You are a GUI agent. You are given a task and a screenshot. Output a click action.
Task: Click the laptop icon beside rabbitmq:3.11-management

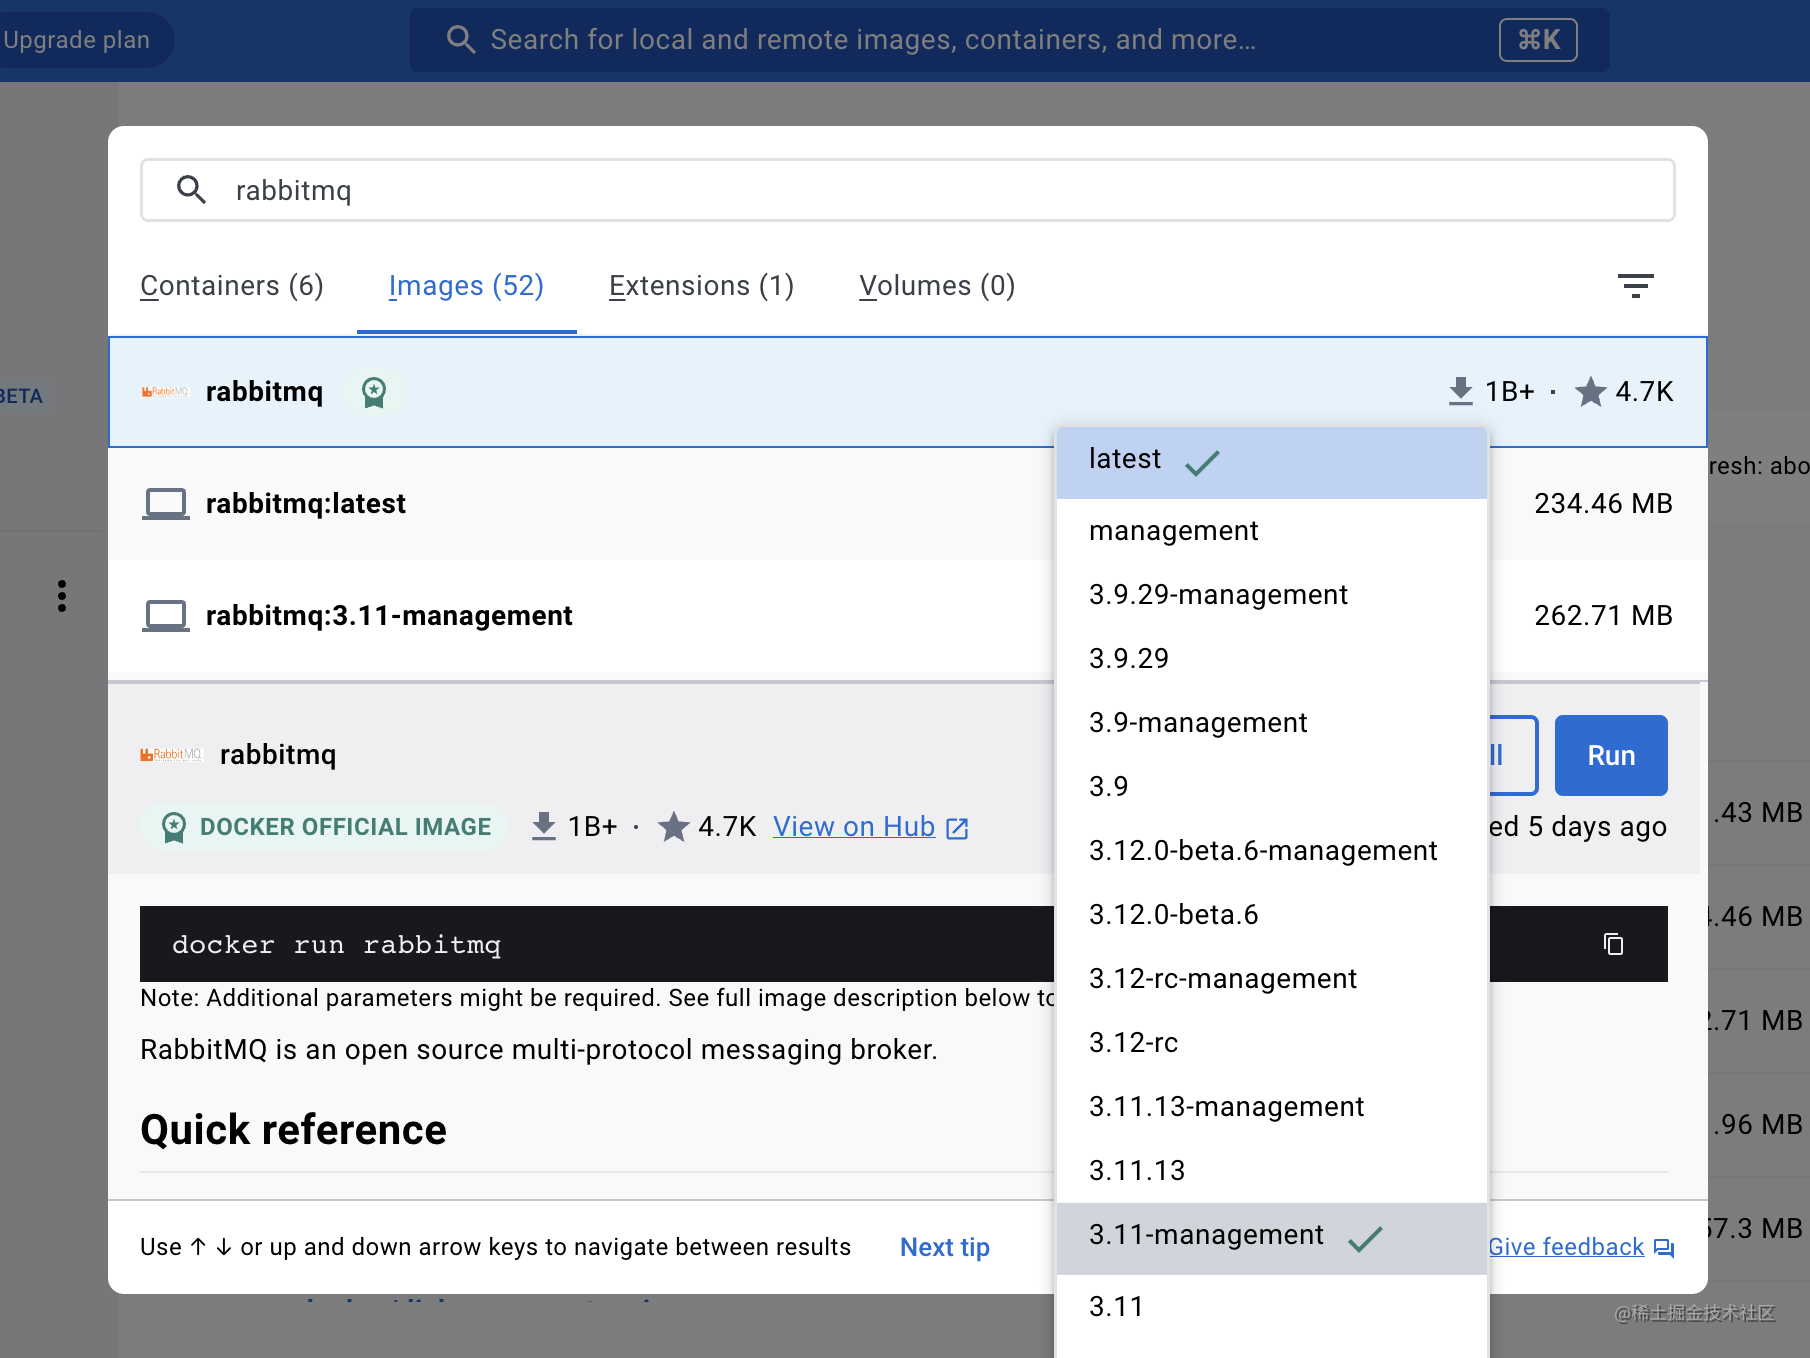165,615
